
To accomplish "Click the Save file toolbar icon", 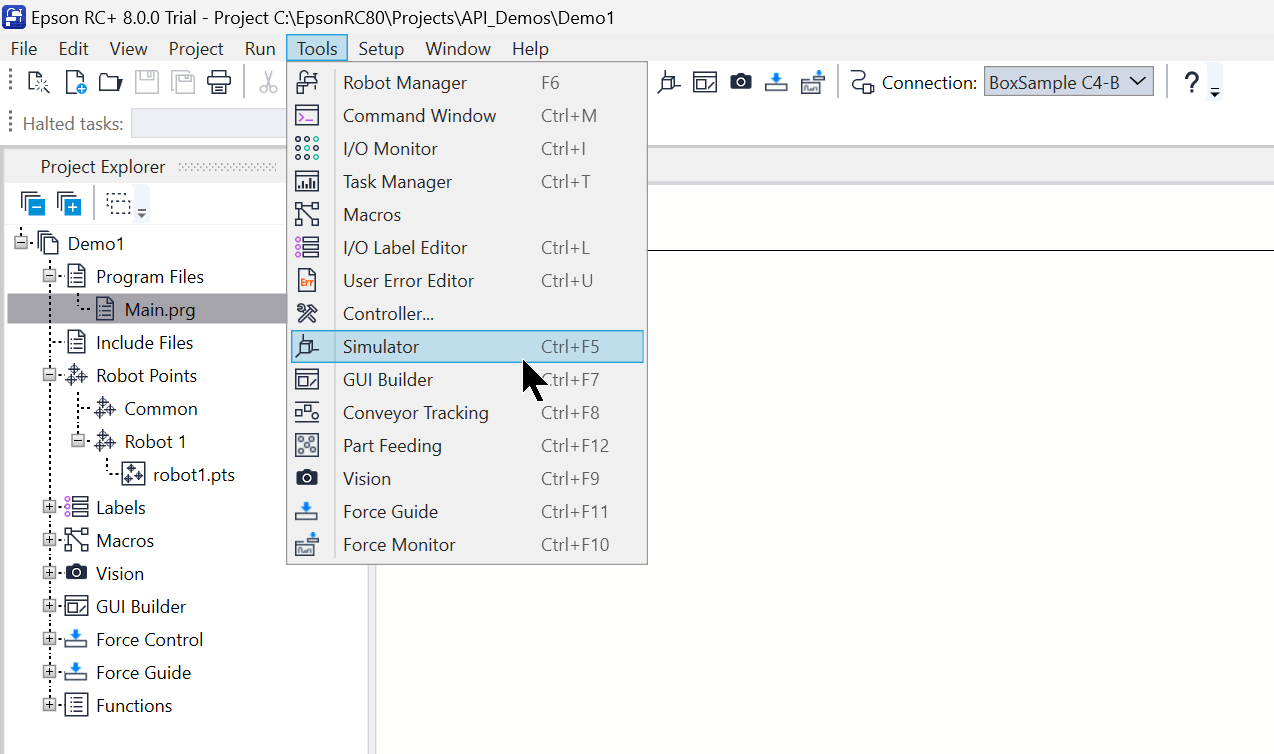I will pyautogui.click(x=147, y=83).
